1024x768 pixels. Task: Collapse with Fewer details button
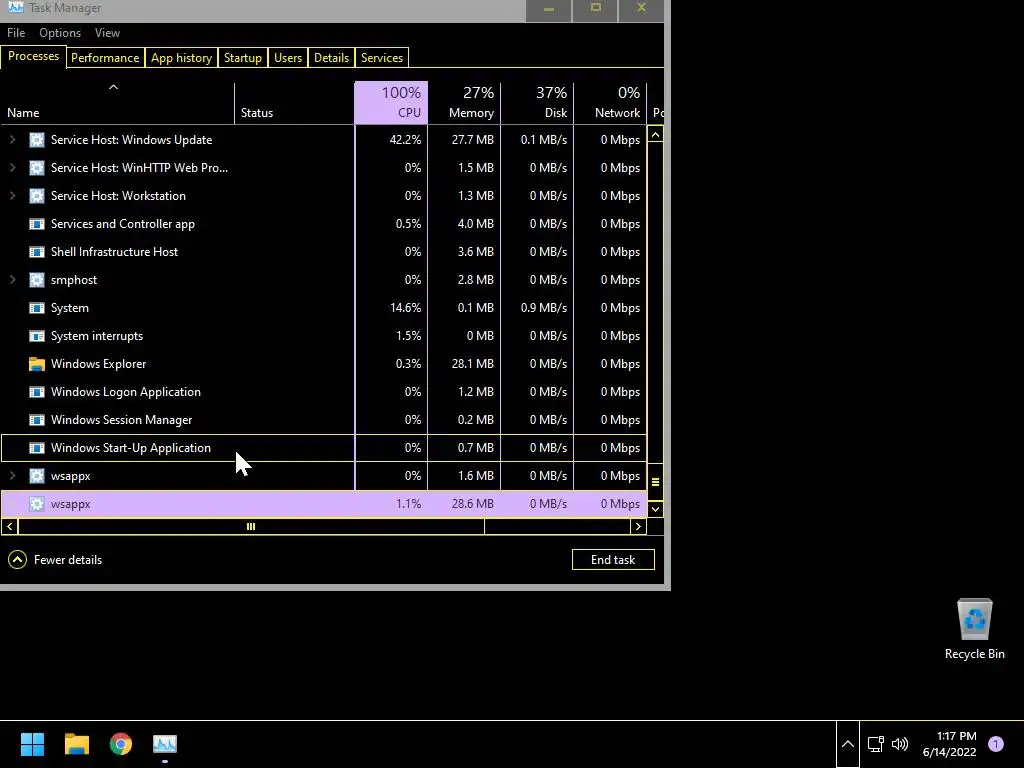tap(55, 560)
